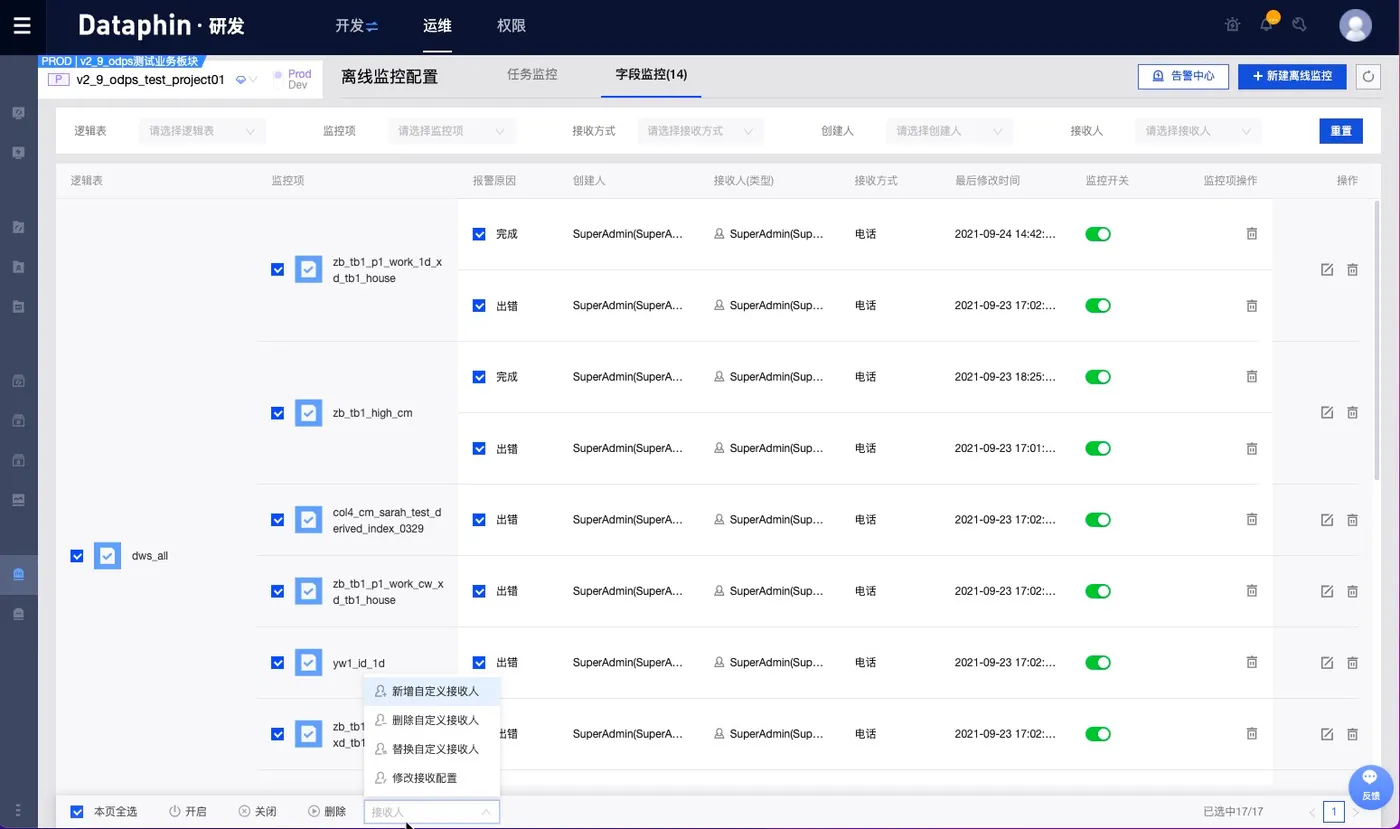The height and width of the screenshot is (829, 1400).
Task: Click the 新建离线监控 button
Action: point(1292,76)
